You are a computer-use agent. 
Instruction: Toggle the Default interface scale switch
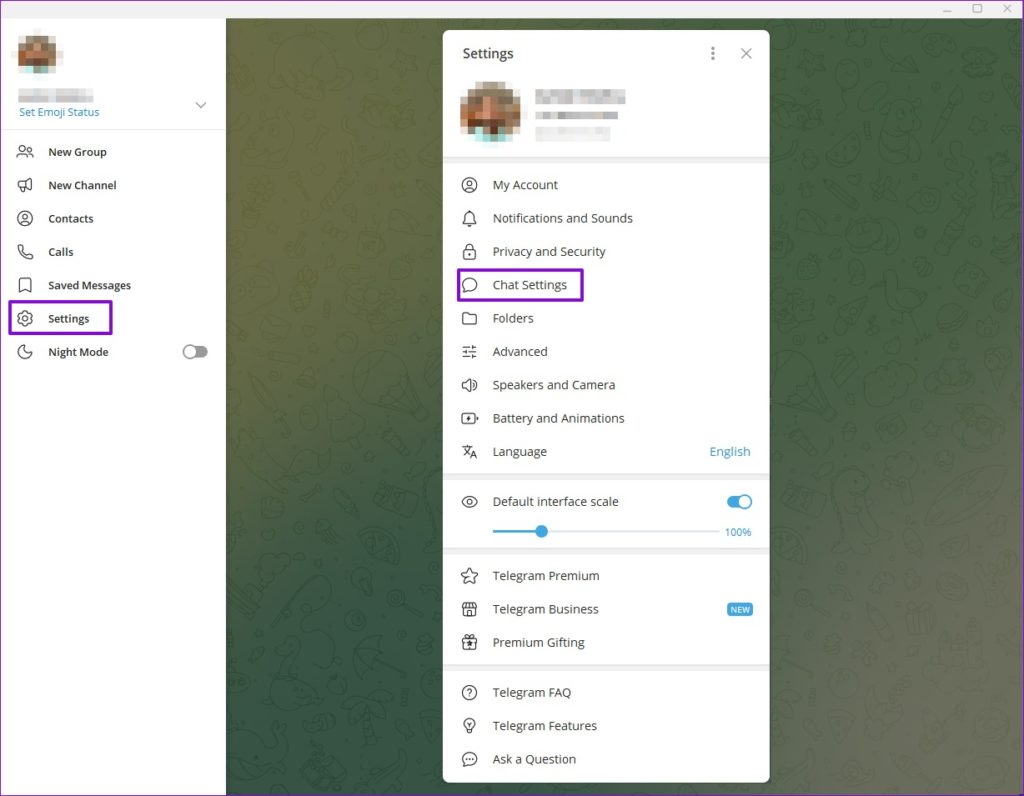coord(739,501)
